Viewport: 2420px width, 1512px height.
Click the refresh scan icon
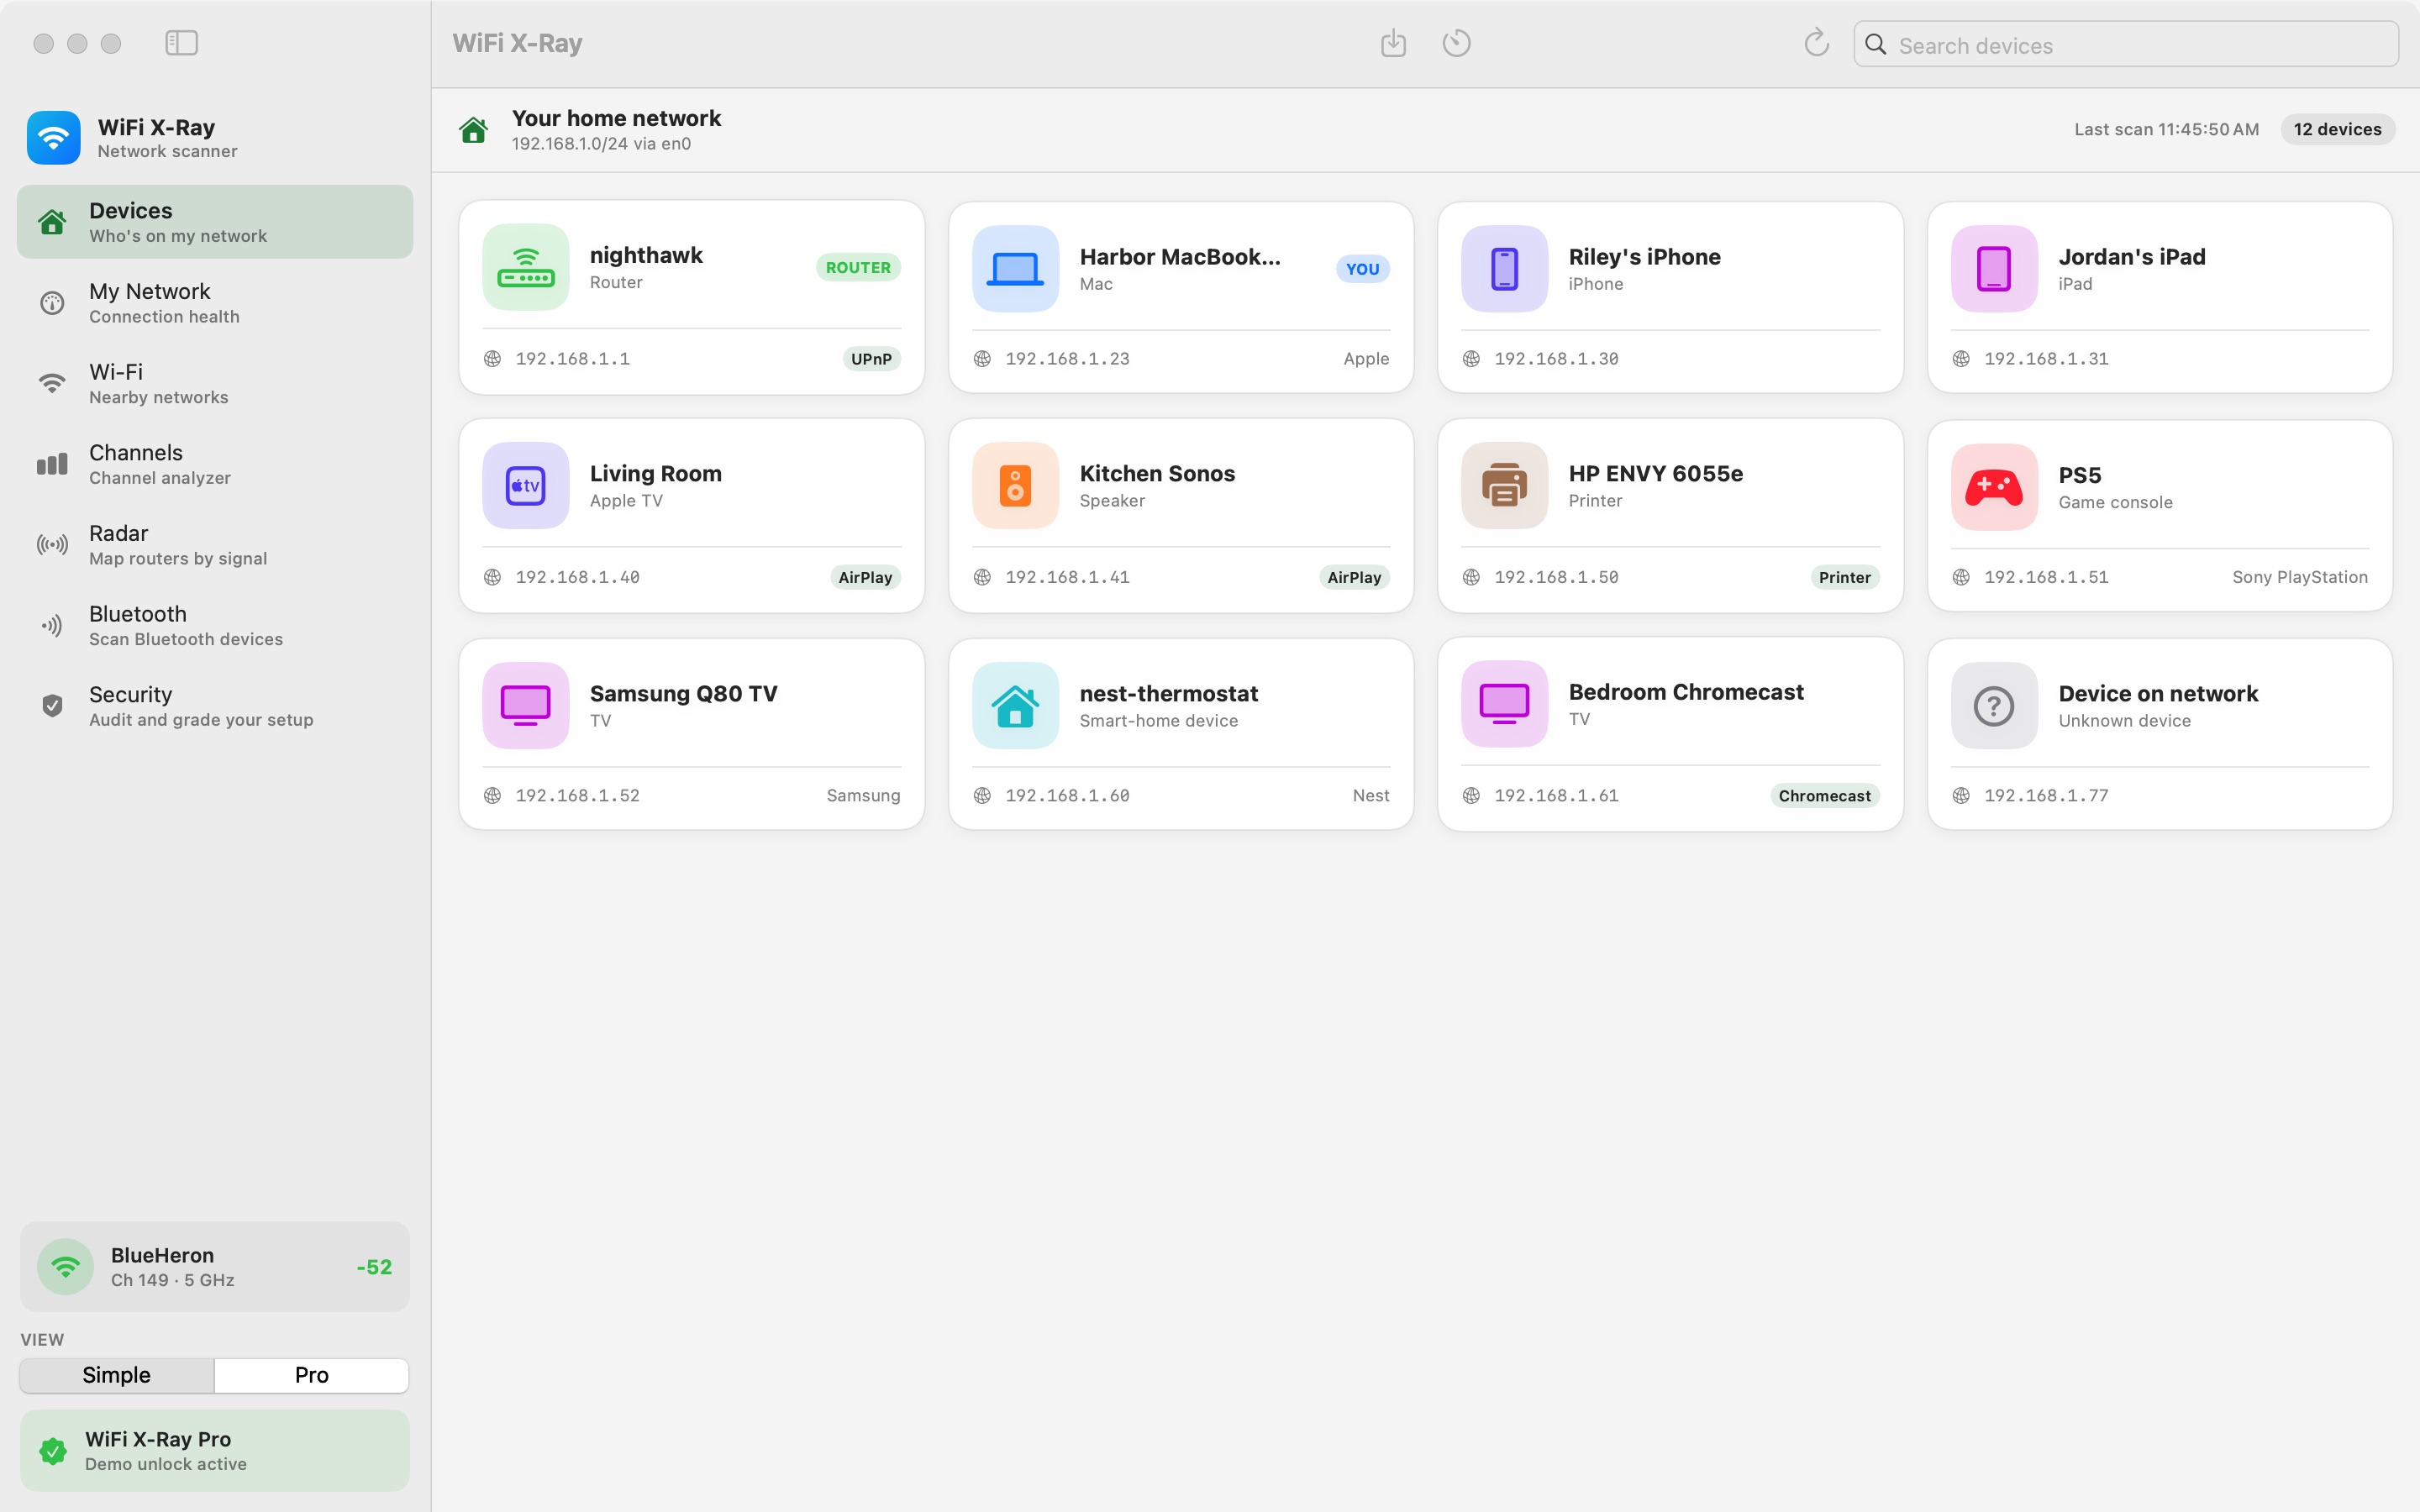[x=1816, y=43]
